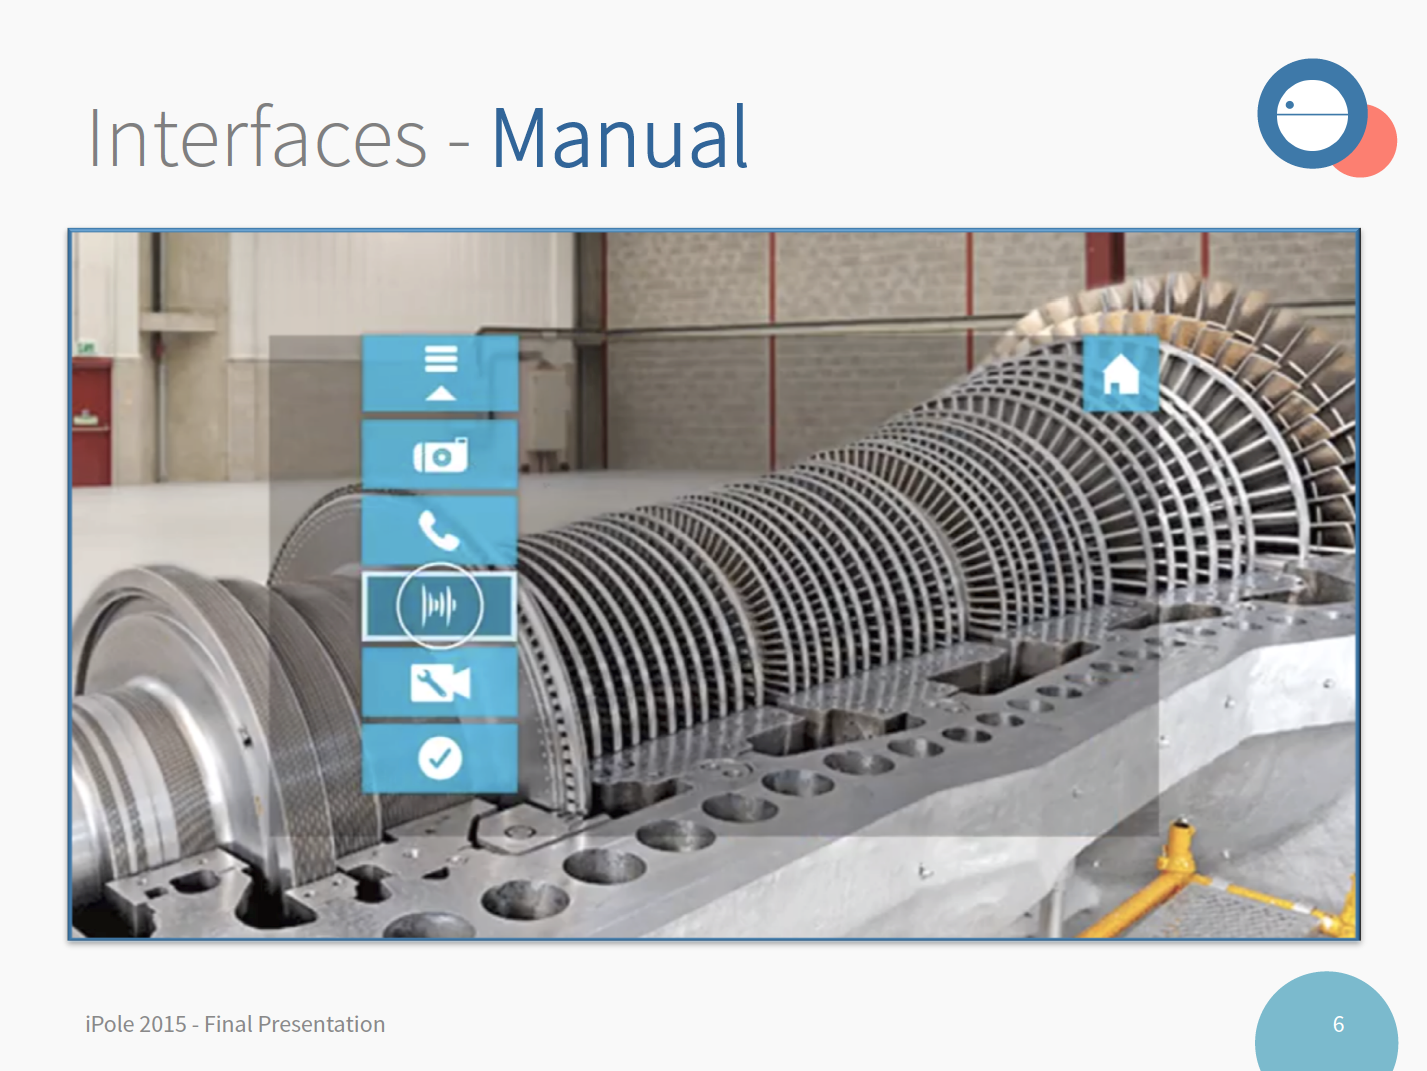Tap the camera snapshot icon
This screenshot has width=1427, height=1071.
[440, 456]
